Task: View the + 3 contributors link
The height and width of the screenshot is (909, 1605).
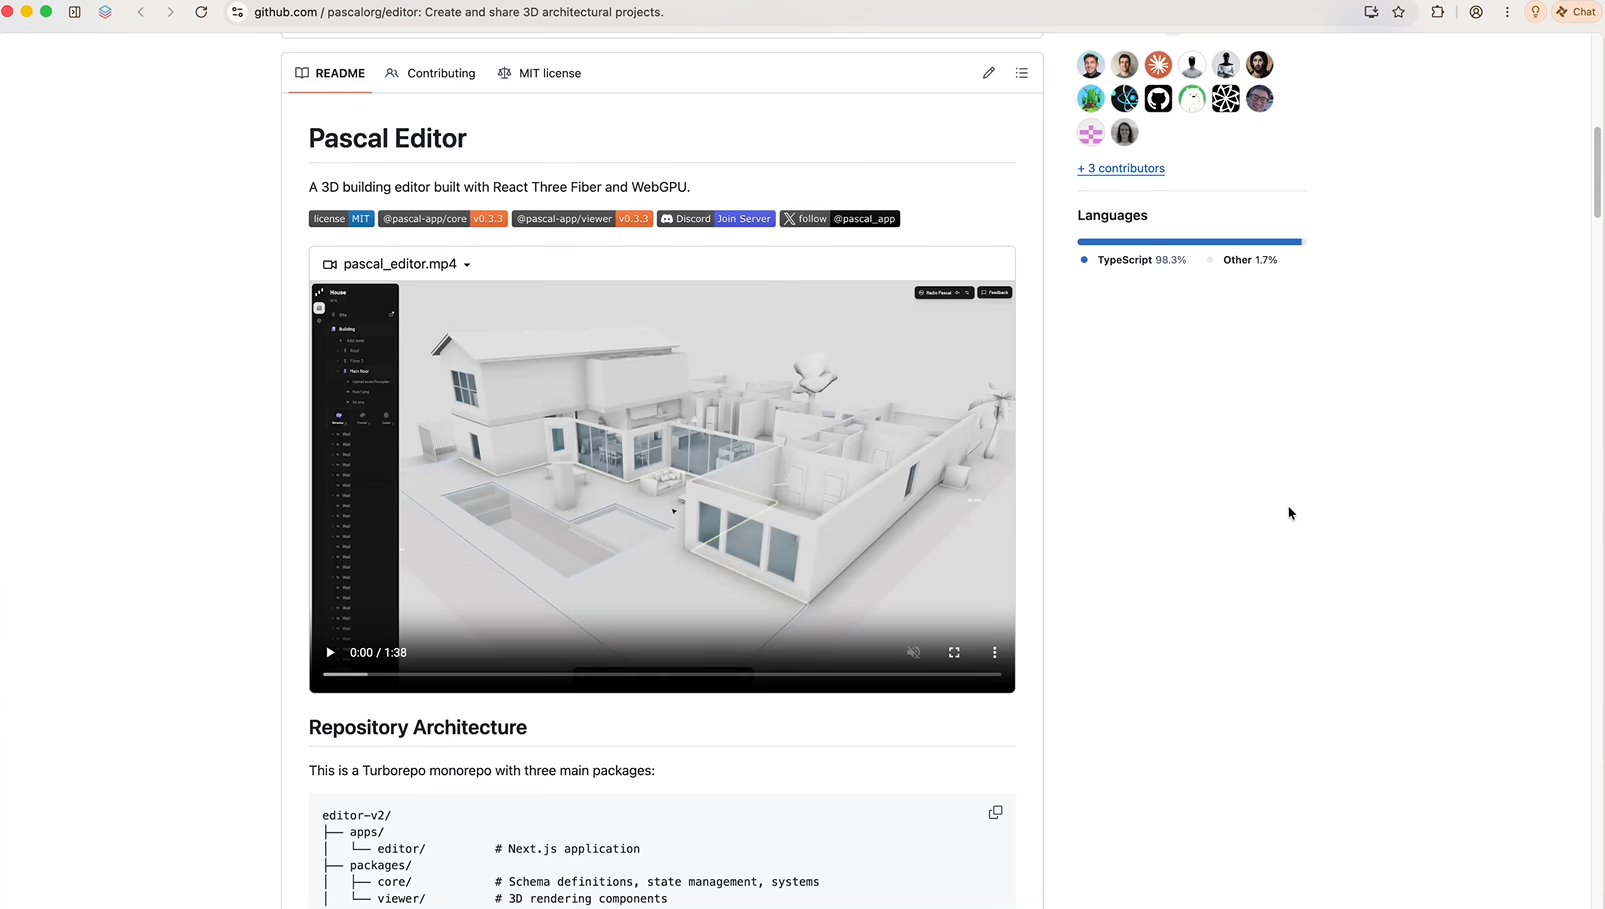Action: (1121, 168)
